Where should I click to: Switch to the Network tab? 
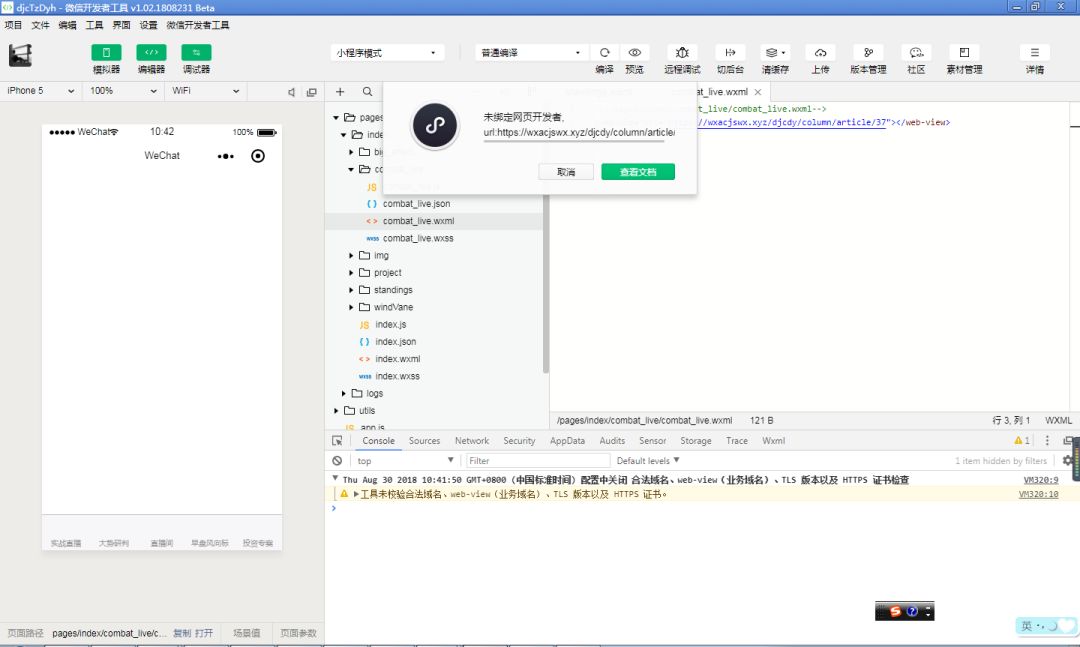472,441
